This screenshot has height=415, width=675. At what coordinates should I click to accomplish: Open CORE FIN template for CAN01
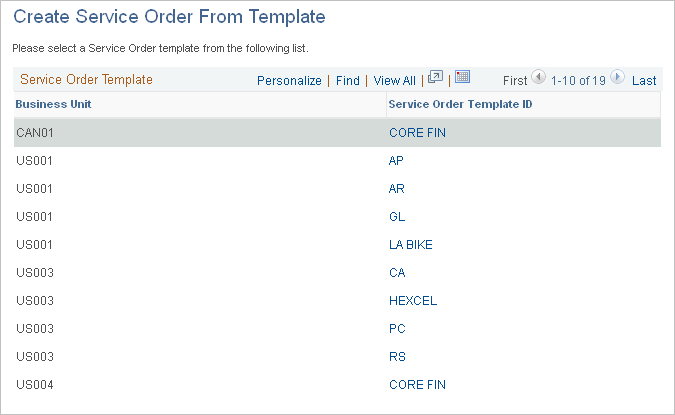417,133
